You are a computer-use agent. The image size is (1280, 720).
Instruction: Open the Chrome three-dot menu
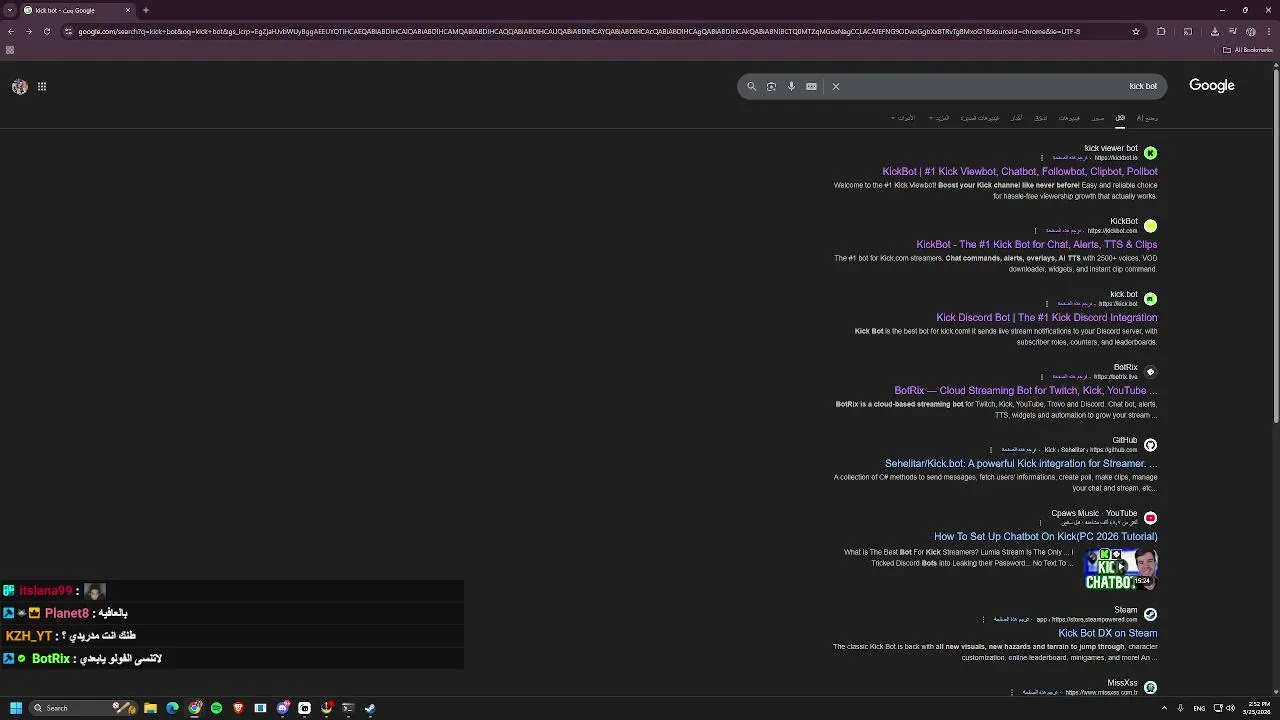[x=1268, y=31]
